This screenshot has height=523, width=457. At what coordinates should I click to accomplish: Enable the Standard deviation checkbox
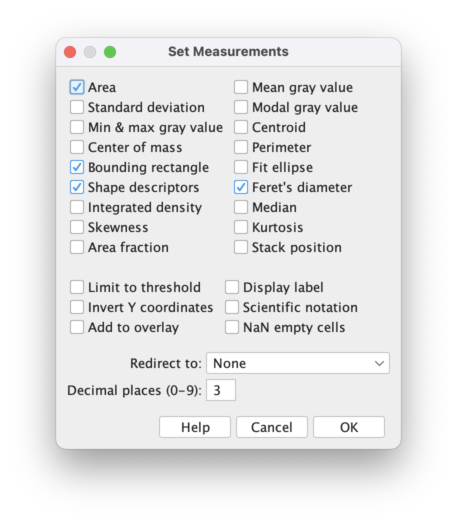point(77,107)
